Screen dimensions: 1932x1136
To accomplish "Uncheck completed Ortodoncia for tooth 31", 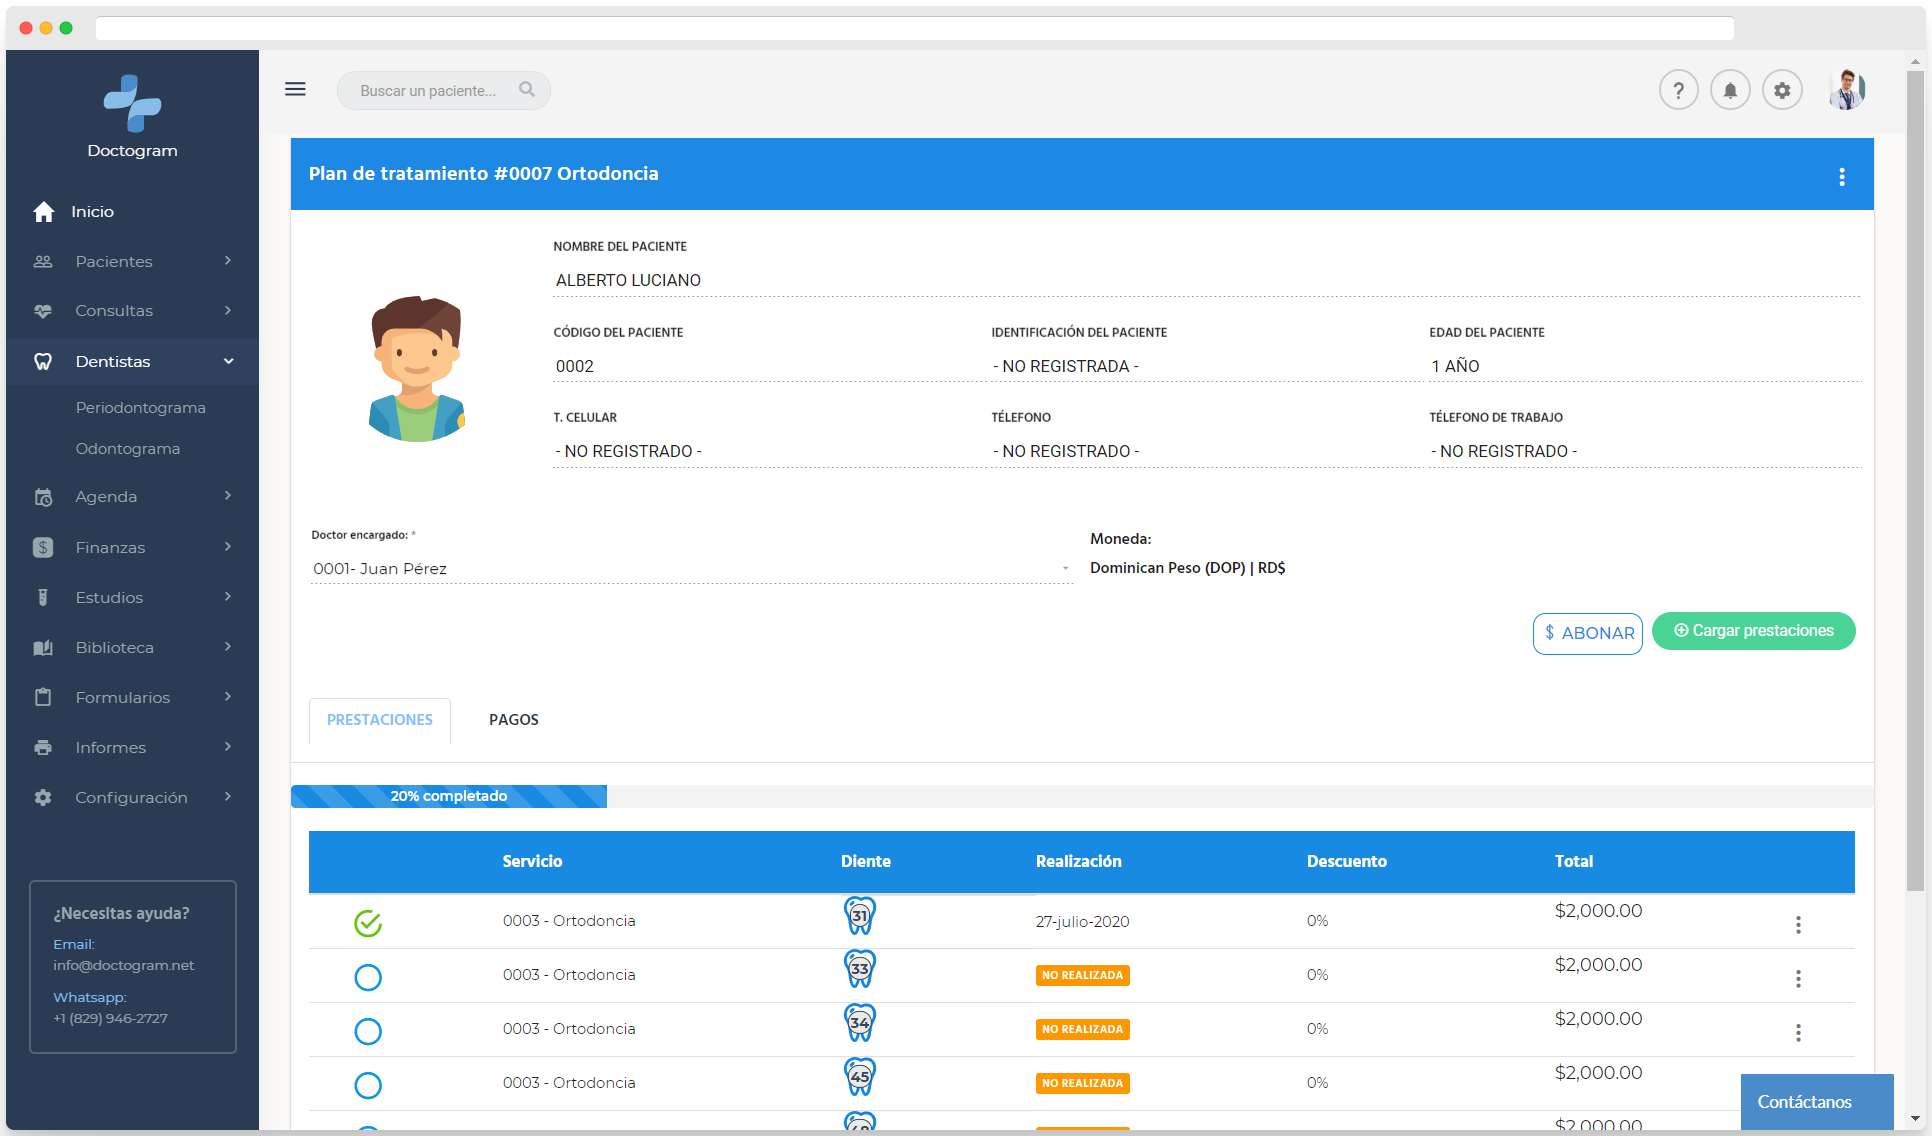I will click(x=368, y=923).
